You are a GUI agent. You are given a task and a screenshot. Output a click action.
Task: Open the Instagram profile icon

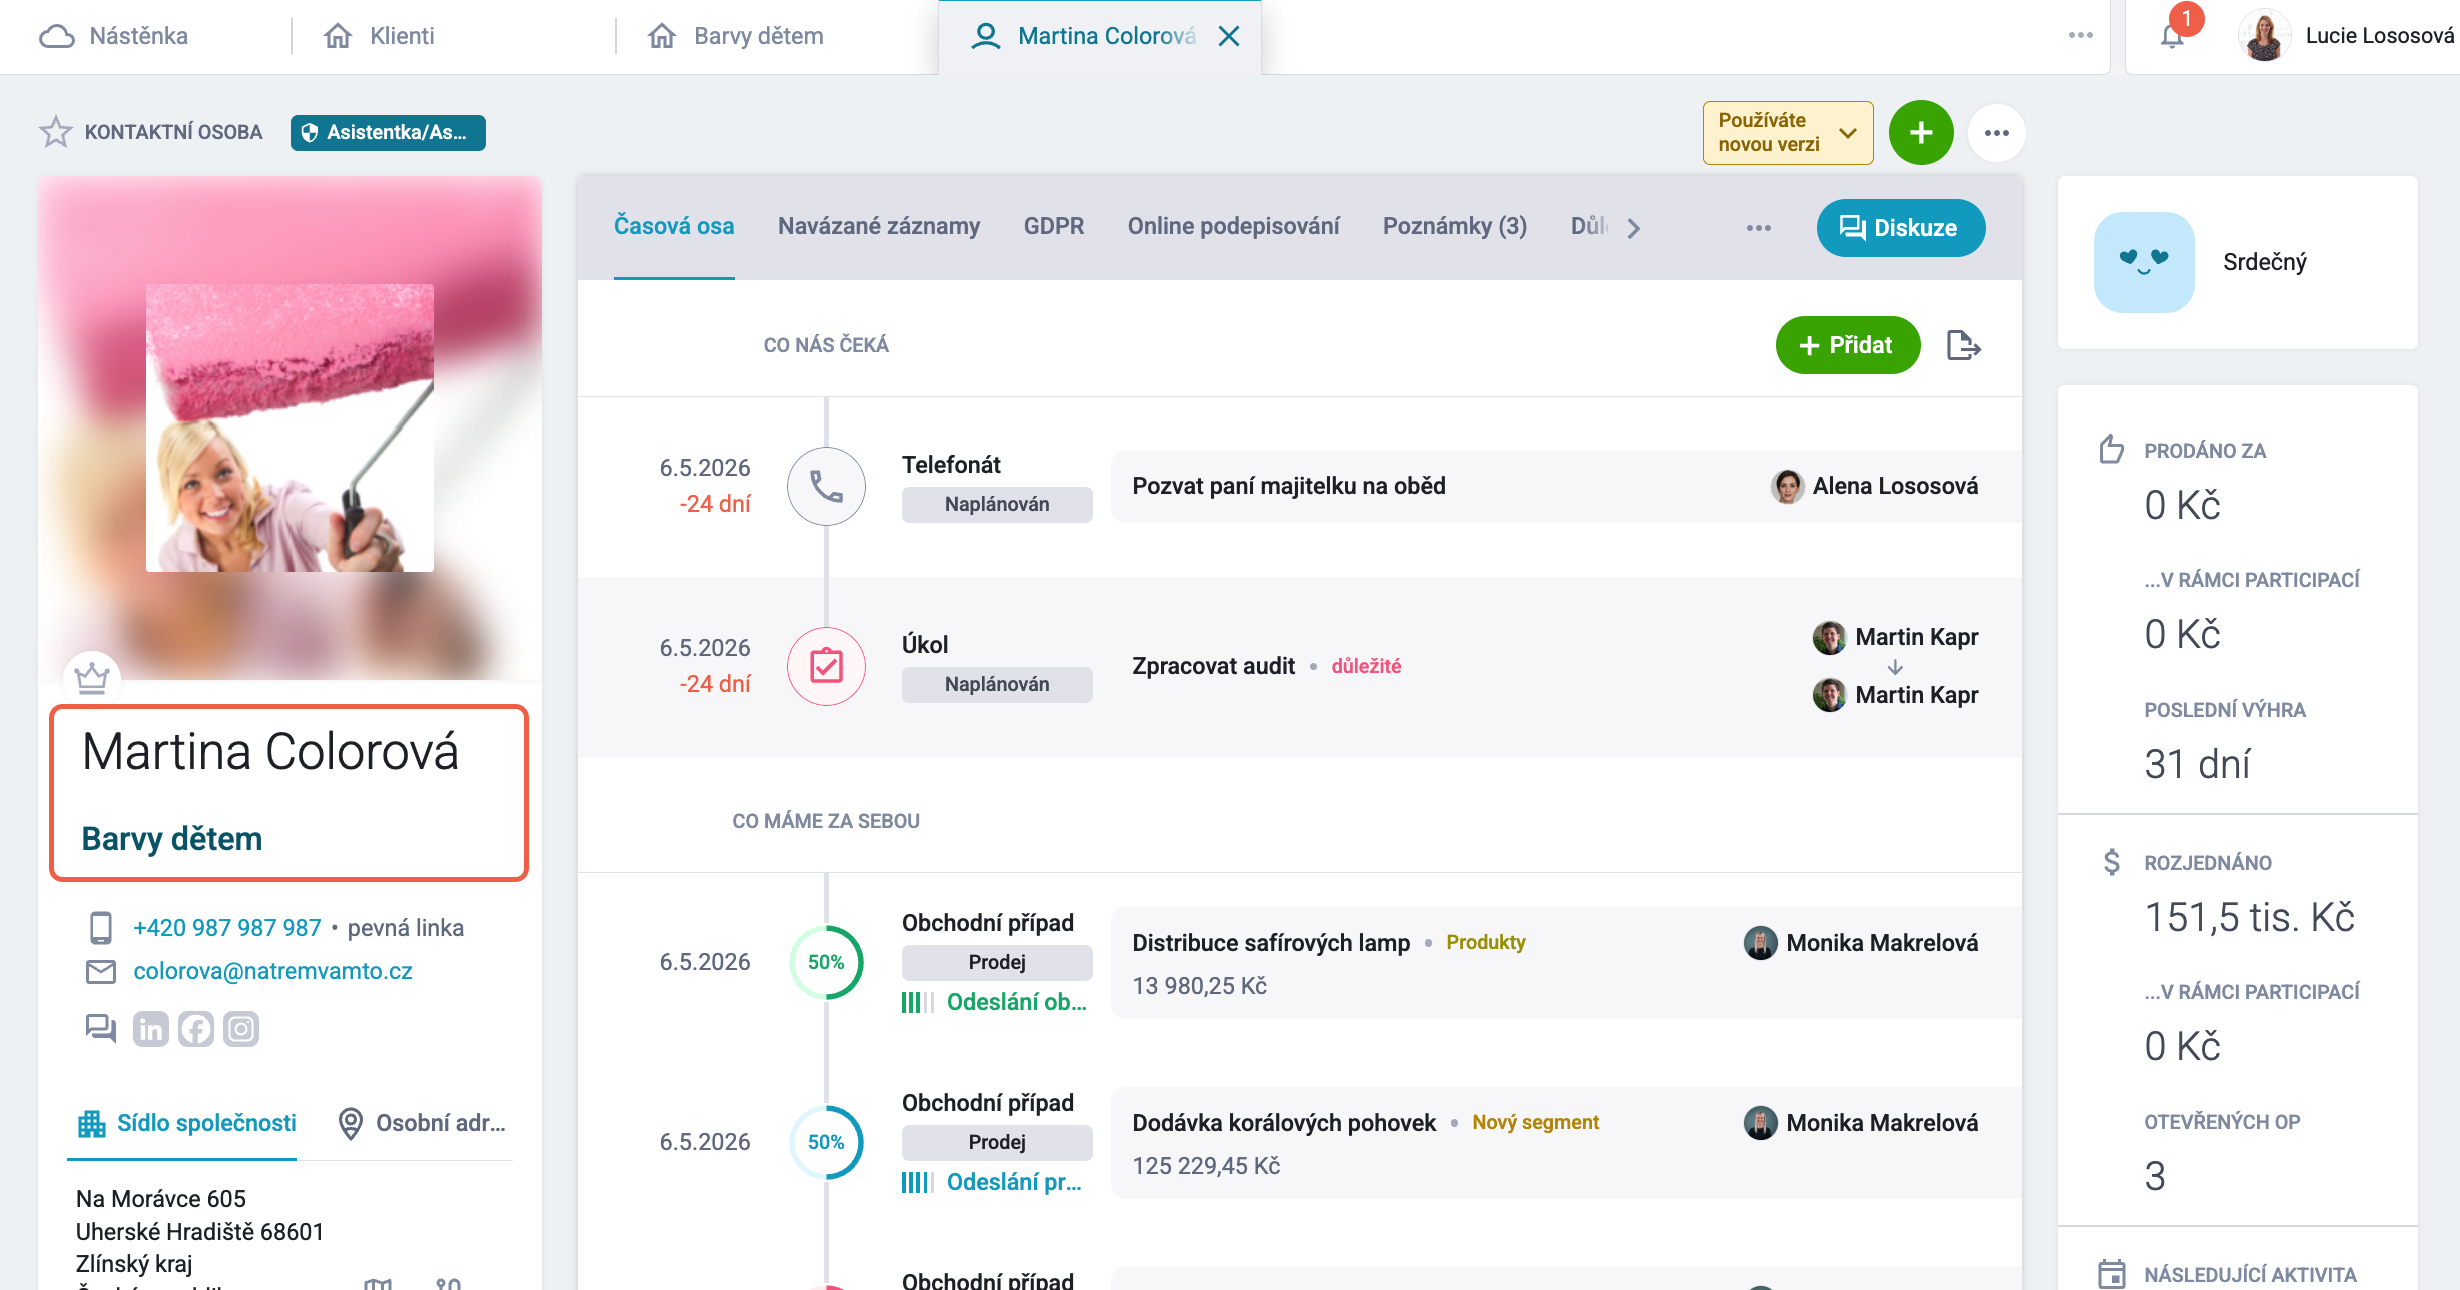[241, 1028]
